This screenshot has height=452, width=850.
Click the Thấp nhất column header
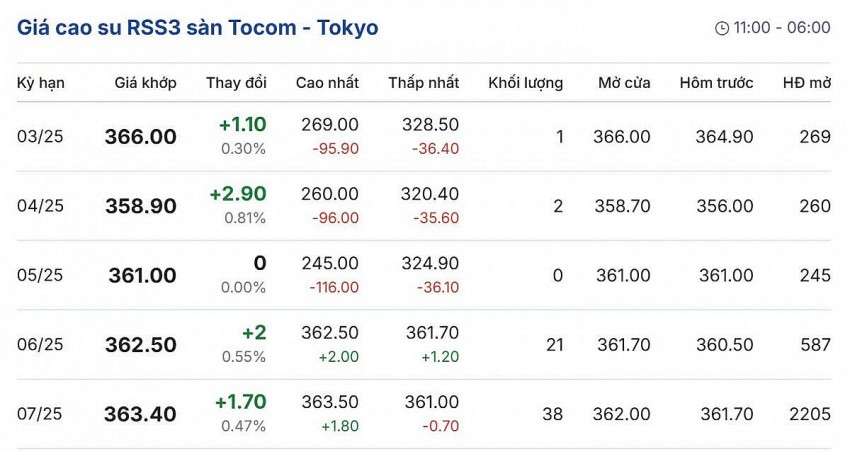click(424, 83)
